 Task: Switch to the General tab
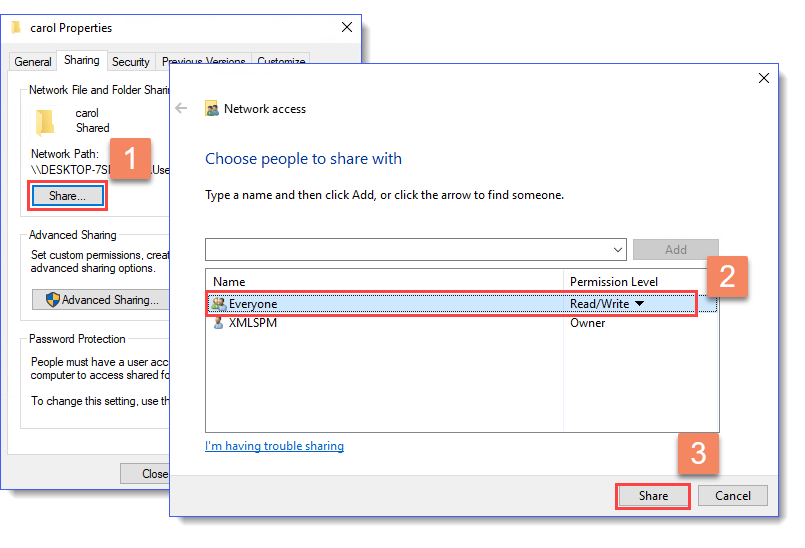[33, 62]
